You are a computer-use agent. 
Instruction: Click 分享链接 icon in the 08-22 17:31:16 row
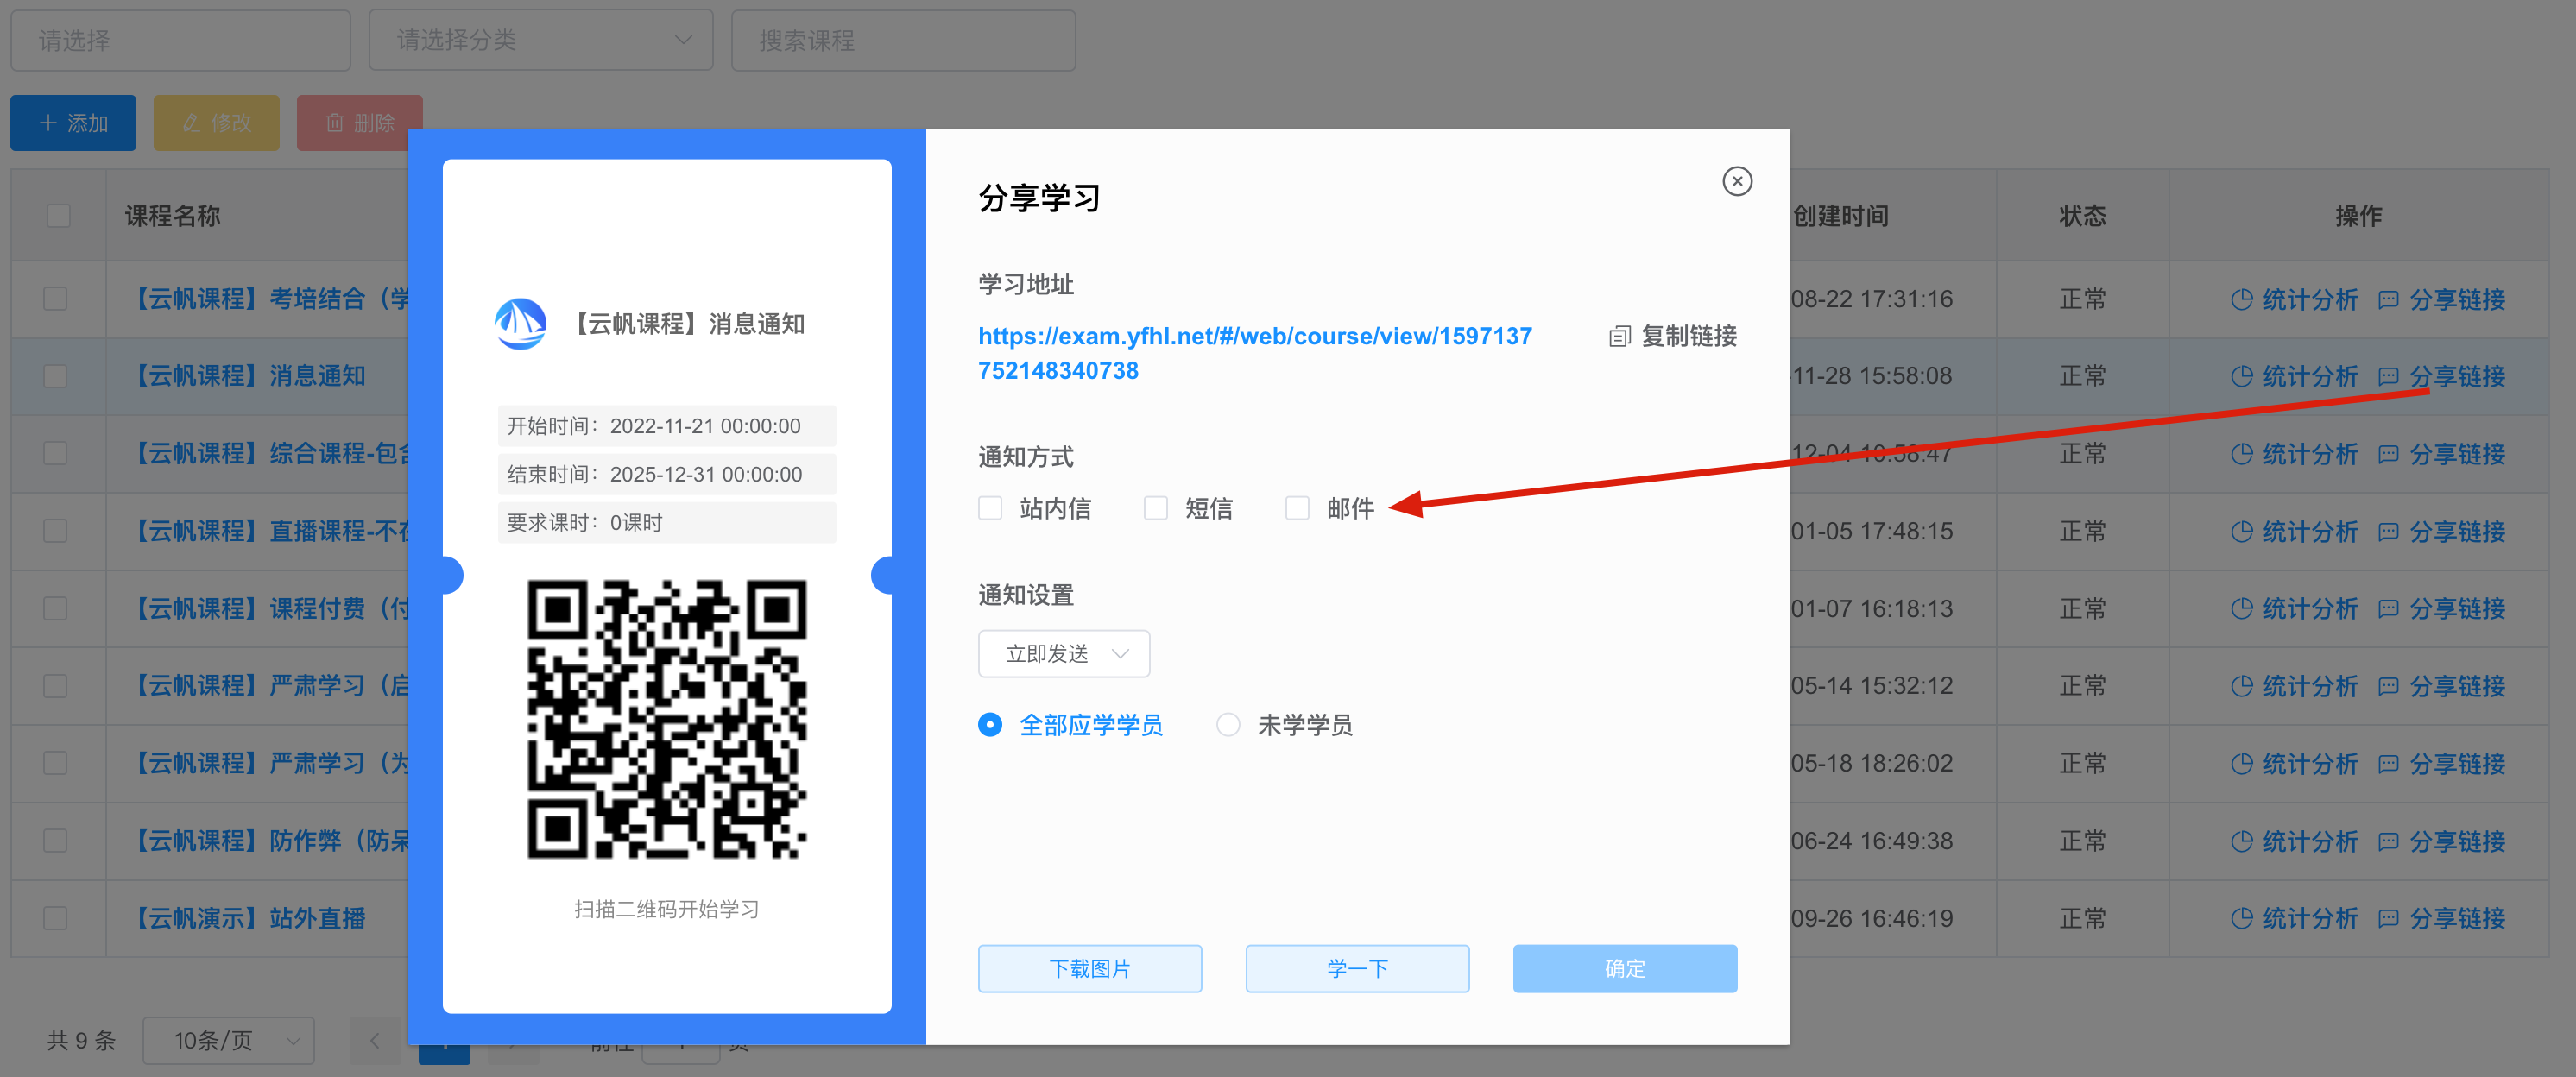click(2388, 299)
